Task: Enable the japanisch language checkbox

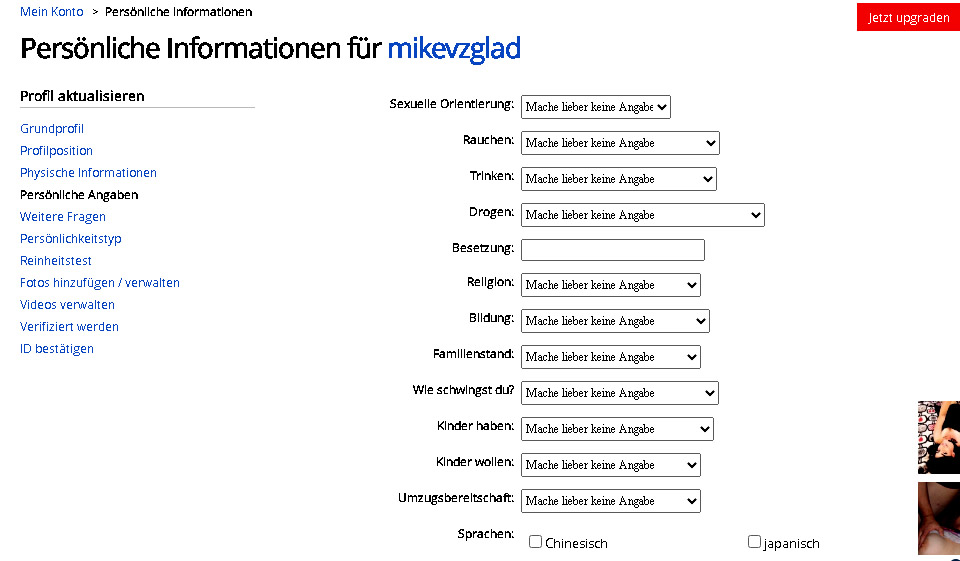Action: click(755, 542)
